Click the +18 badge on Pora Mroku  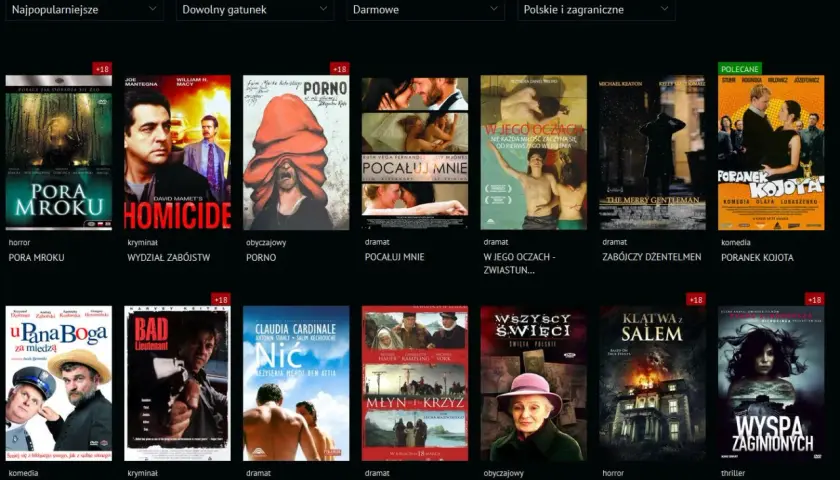pyautogui.click(x=102, y=69)
